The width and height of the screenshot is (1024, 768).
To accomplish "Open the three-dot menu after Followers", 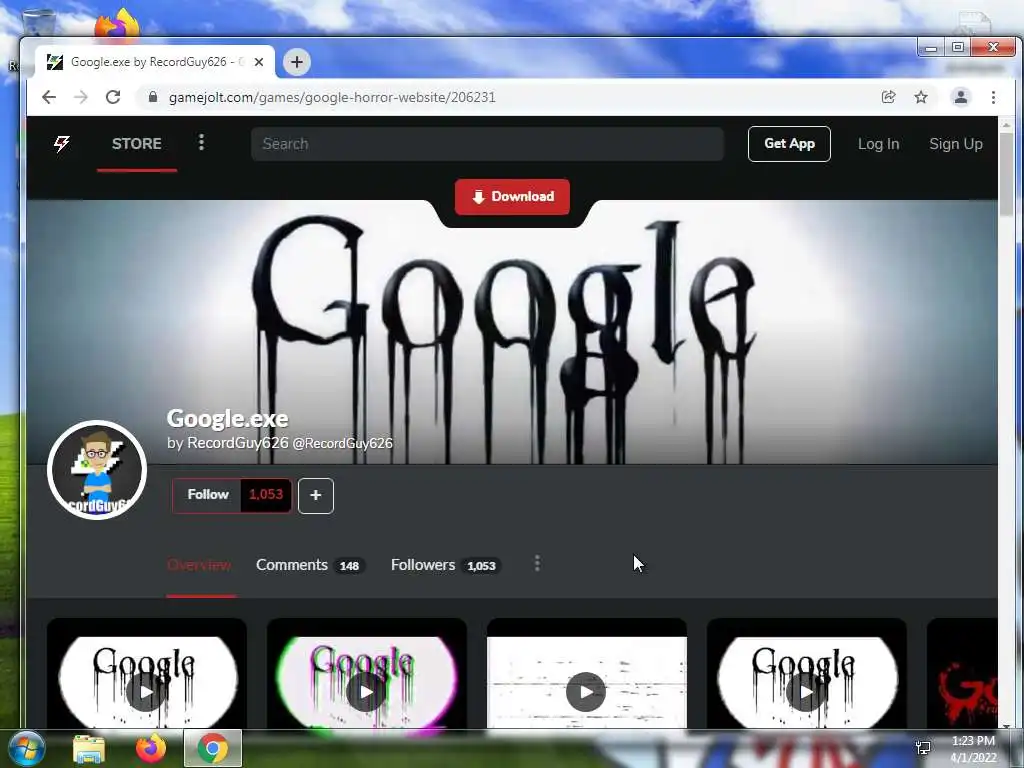I will coord(537,564).
